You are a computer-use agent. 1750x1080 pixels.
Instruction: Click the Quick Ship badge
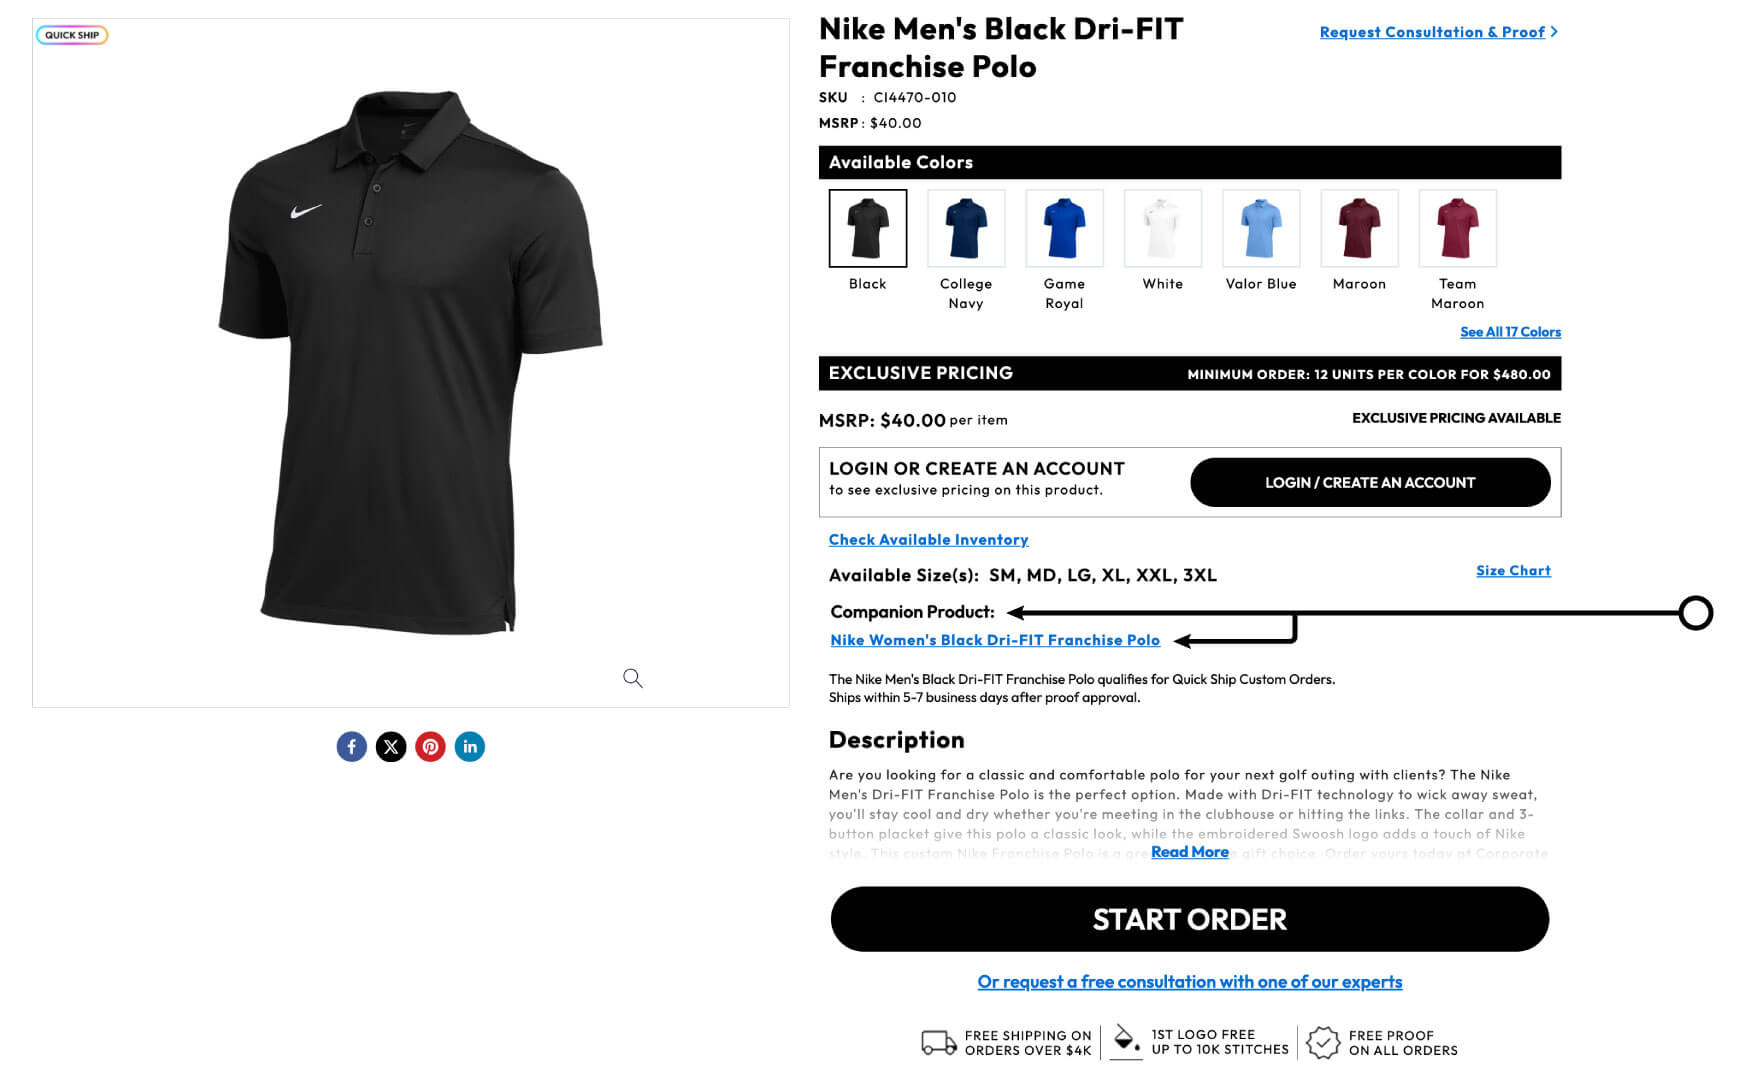72,35
